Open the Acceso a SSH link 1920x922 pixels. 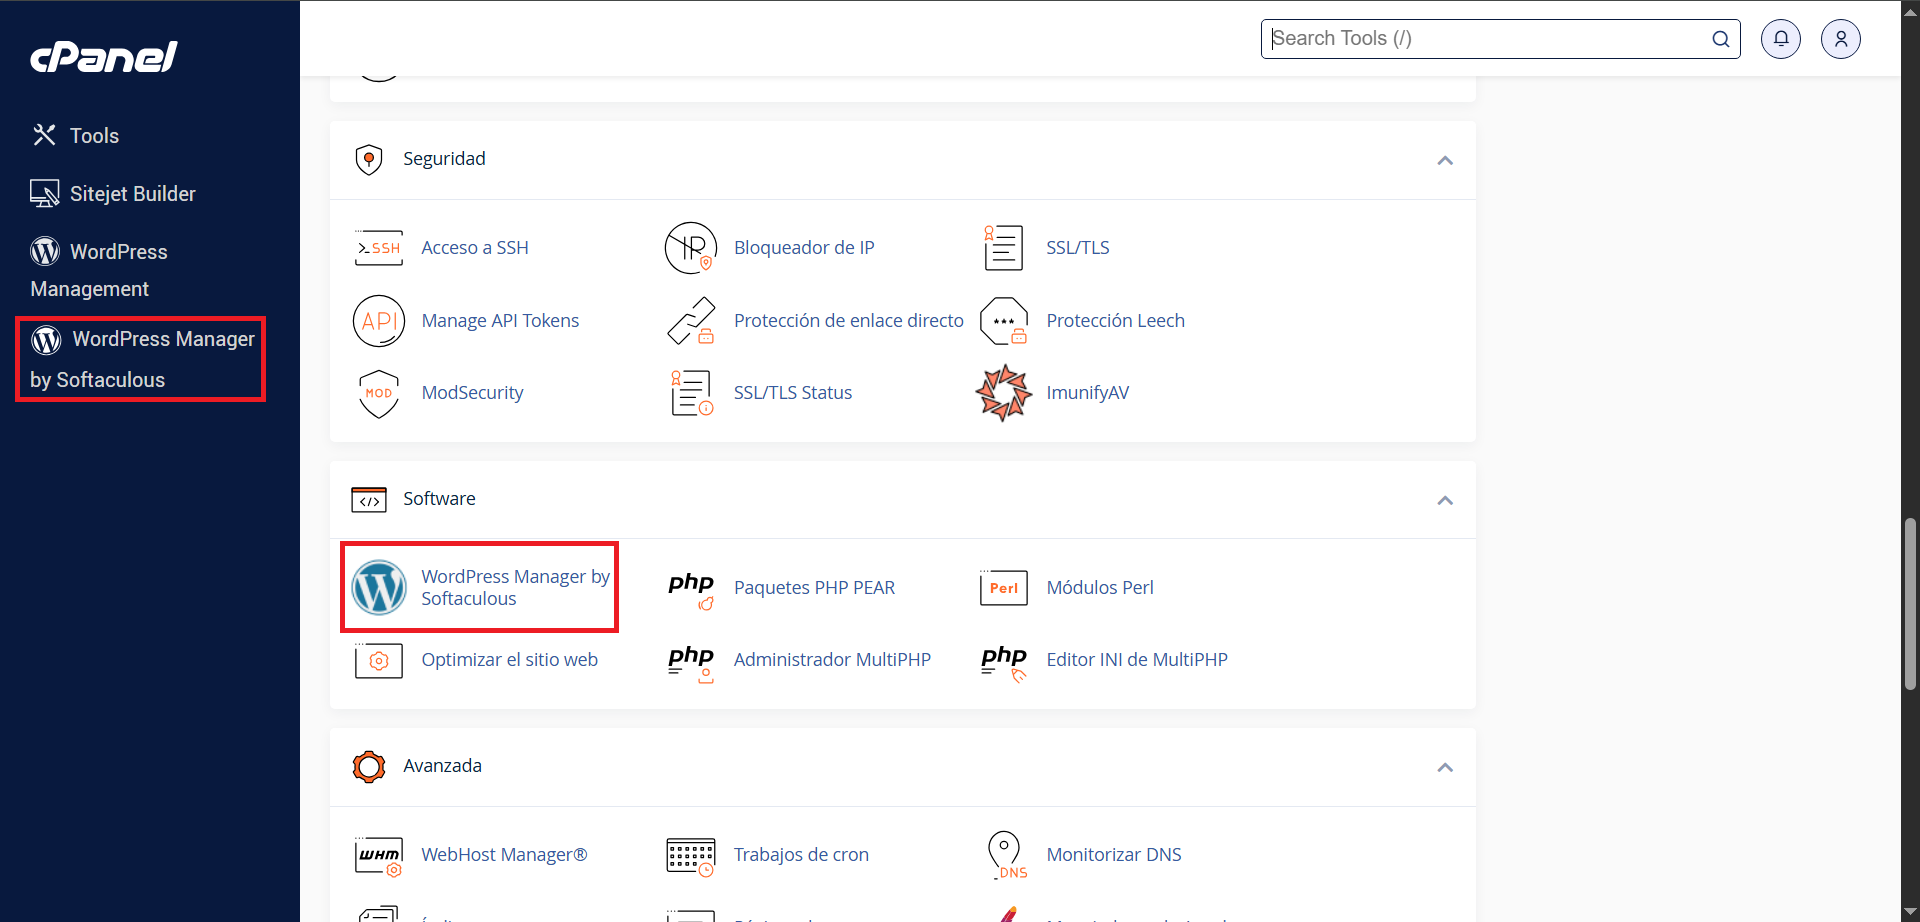(475, 248)
